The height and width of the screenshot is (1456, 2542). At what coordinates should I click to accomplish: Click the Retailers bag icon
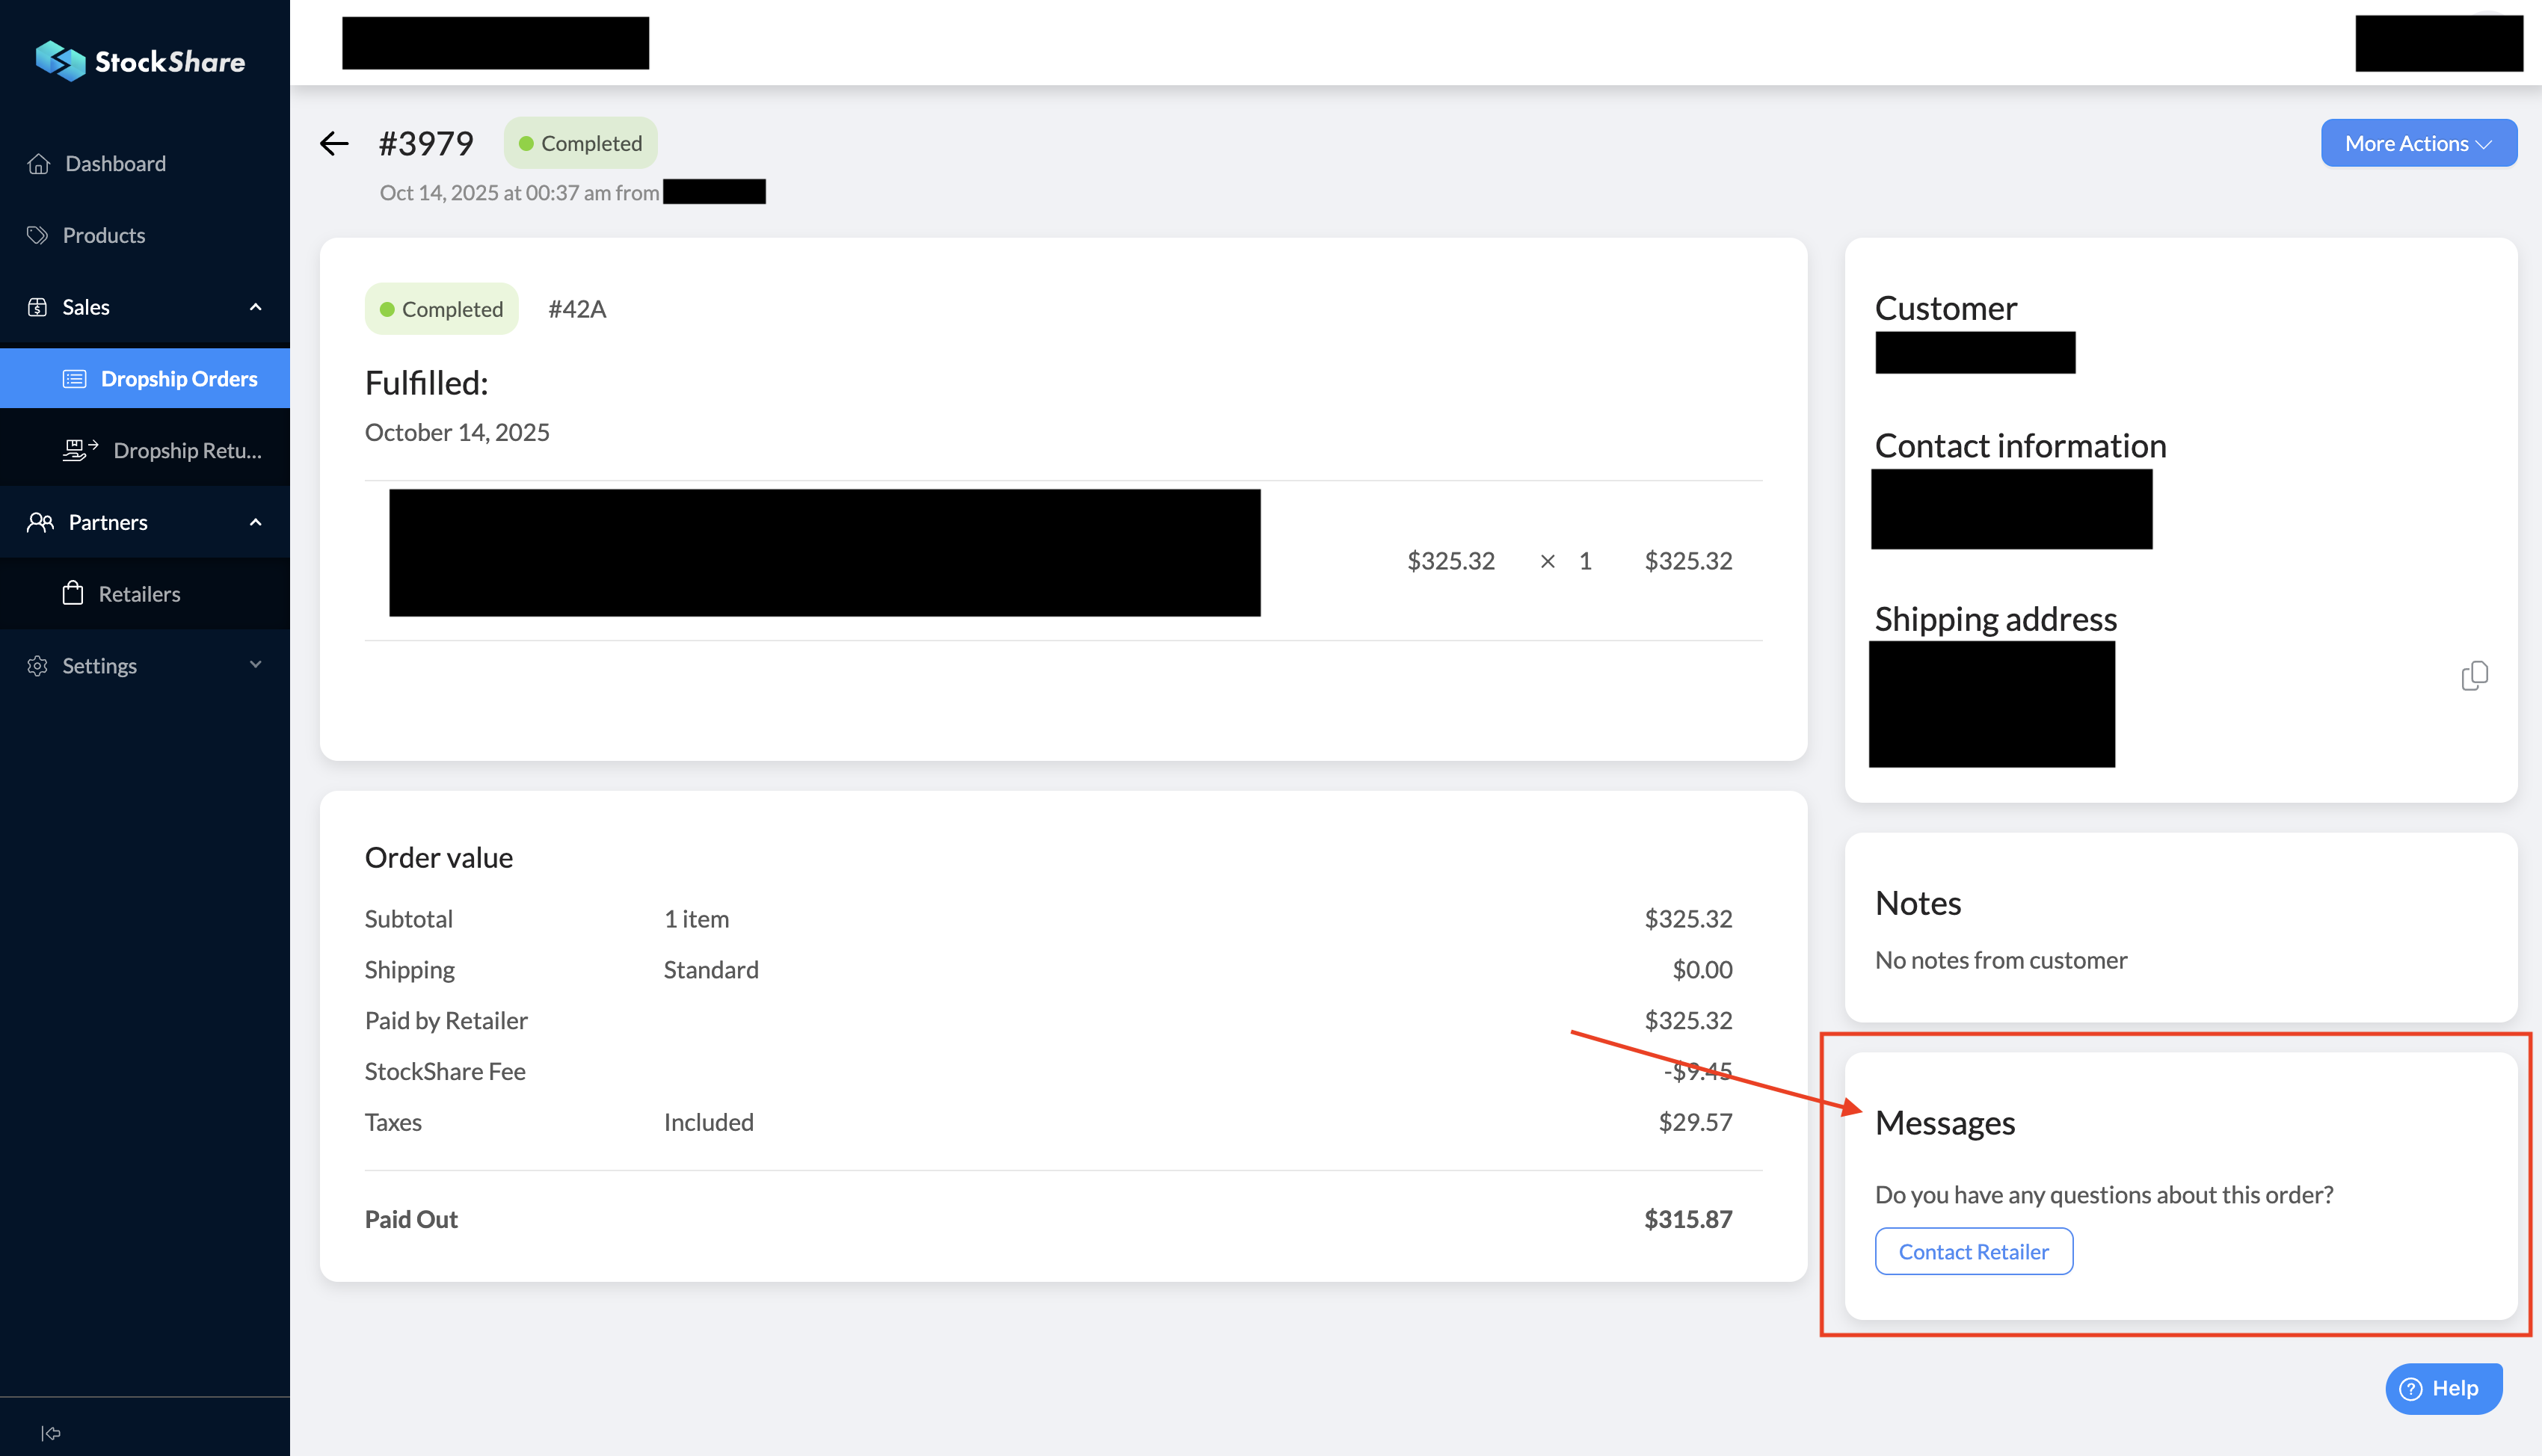[73, 594]
